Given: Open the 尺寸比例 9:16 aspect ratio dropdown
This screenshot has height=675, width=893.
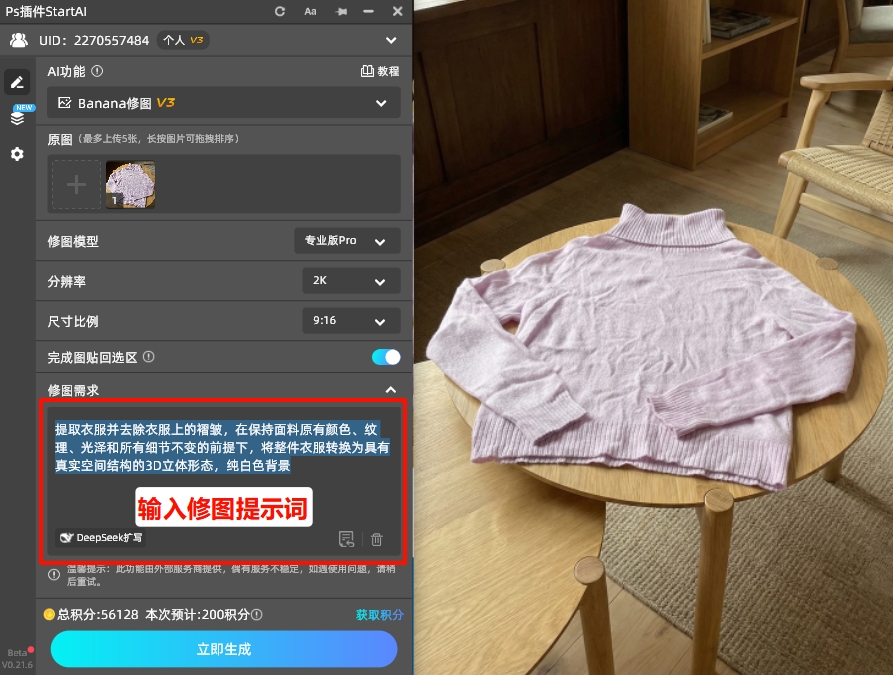Looking at the screenshot, I should [350, 321].
